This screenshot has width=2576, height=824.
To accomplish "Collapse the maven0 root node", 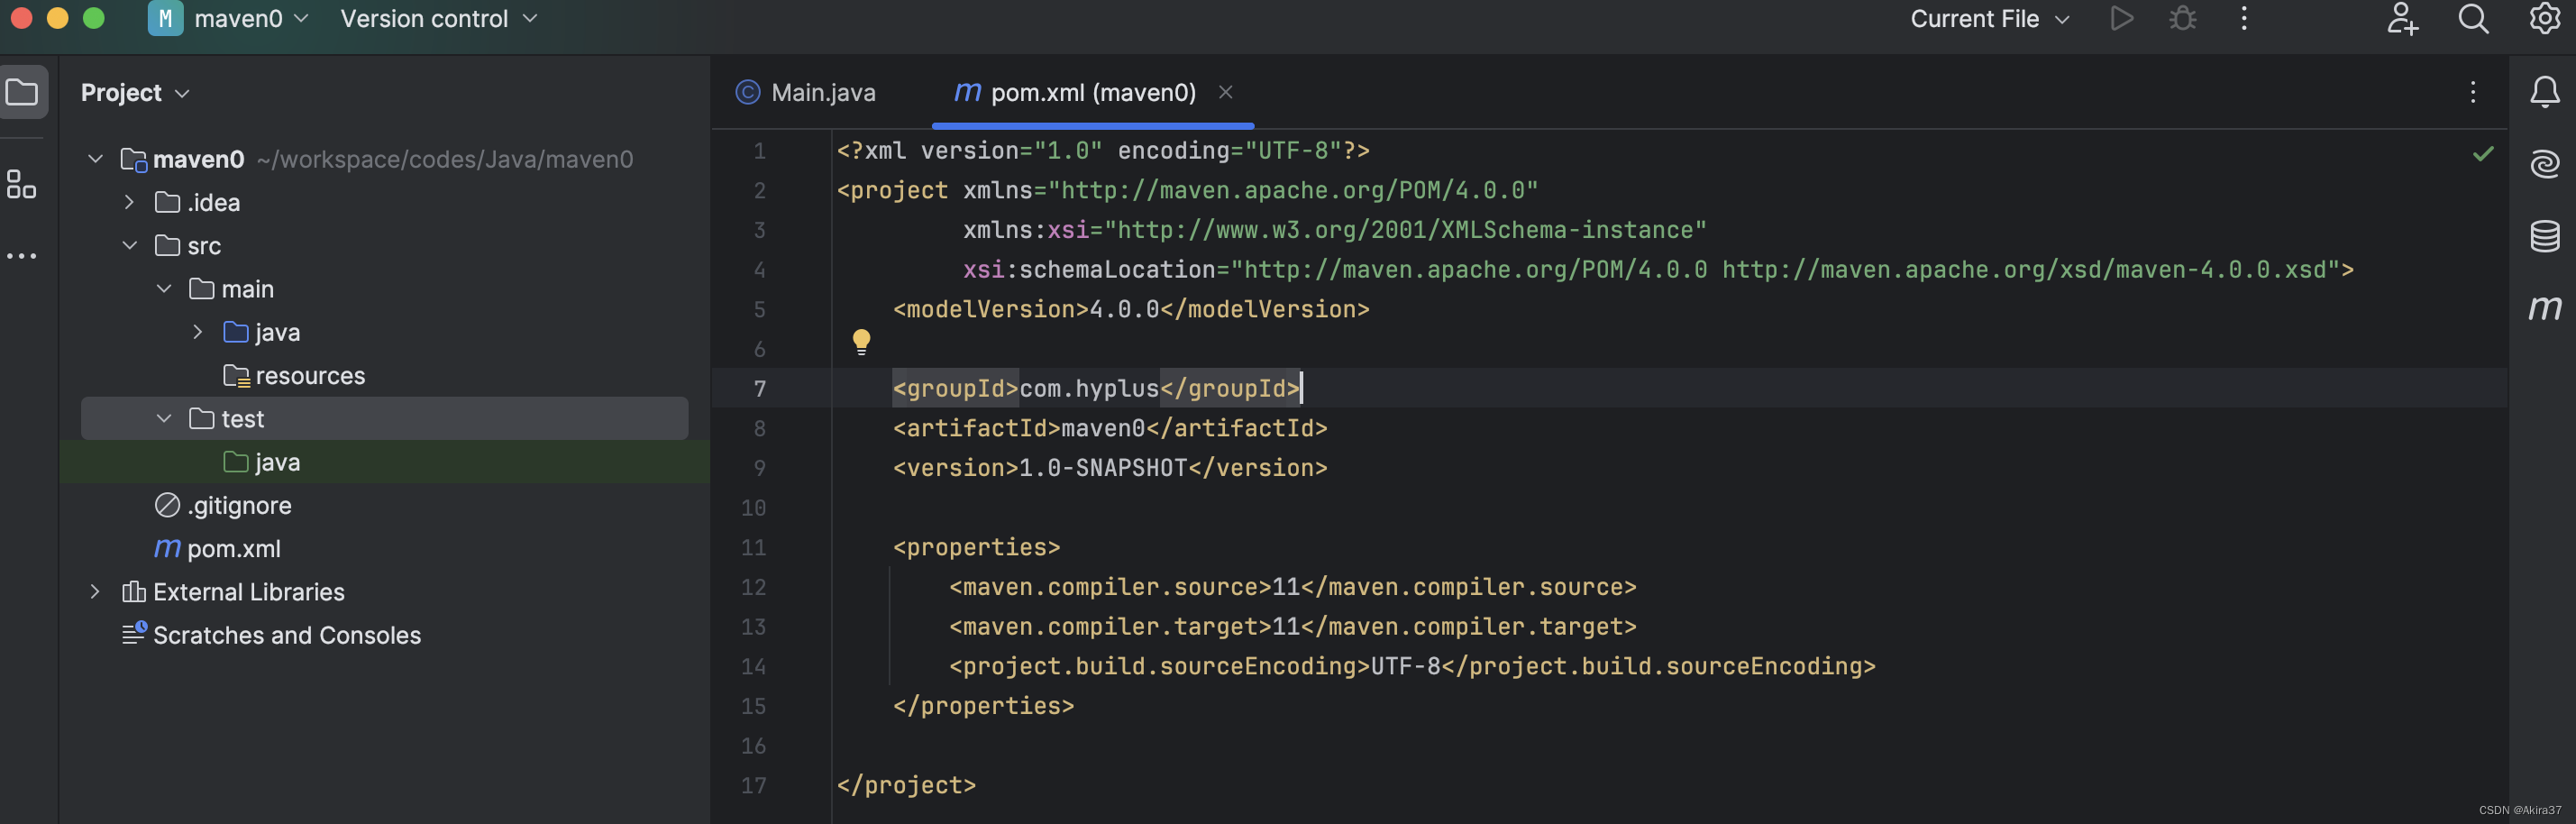I will click(95, 159).
